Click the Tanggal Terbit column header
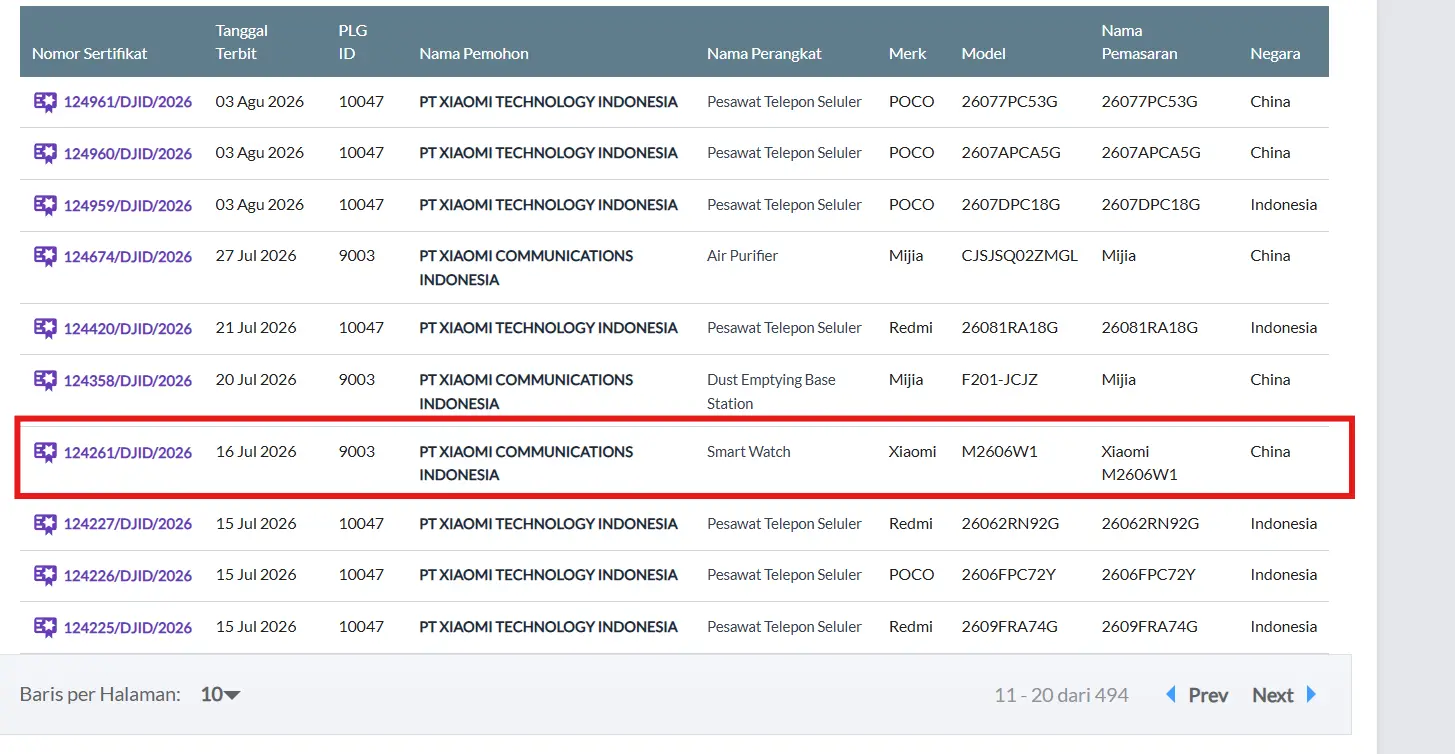Viewport: 1455px width, 754px height. [242, 42]
